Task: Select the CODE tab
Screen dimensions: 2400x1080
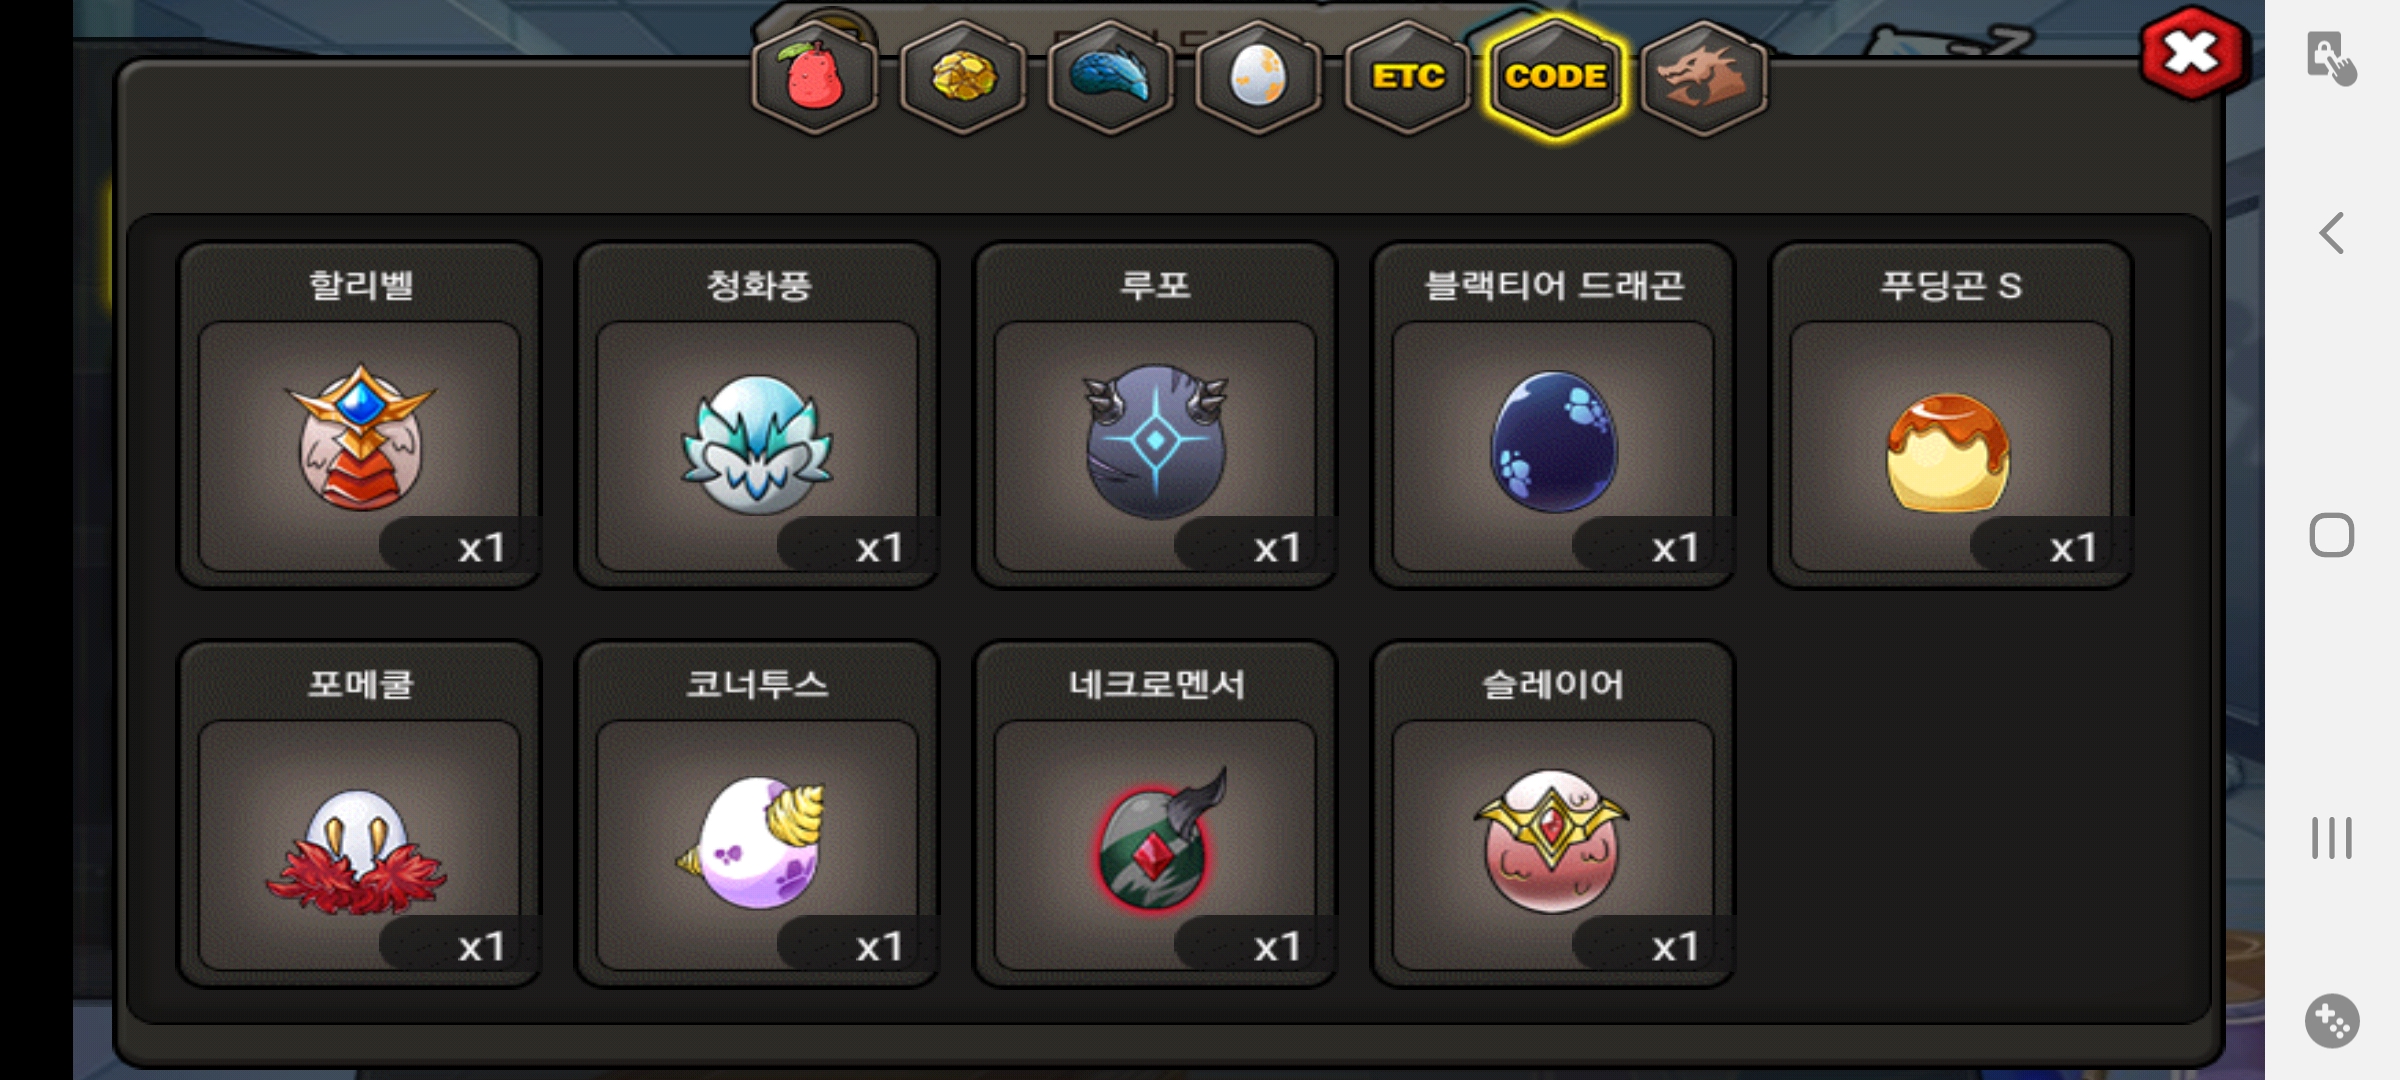Action: tap(1555, 77)
